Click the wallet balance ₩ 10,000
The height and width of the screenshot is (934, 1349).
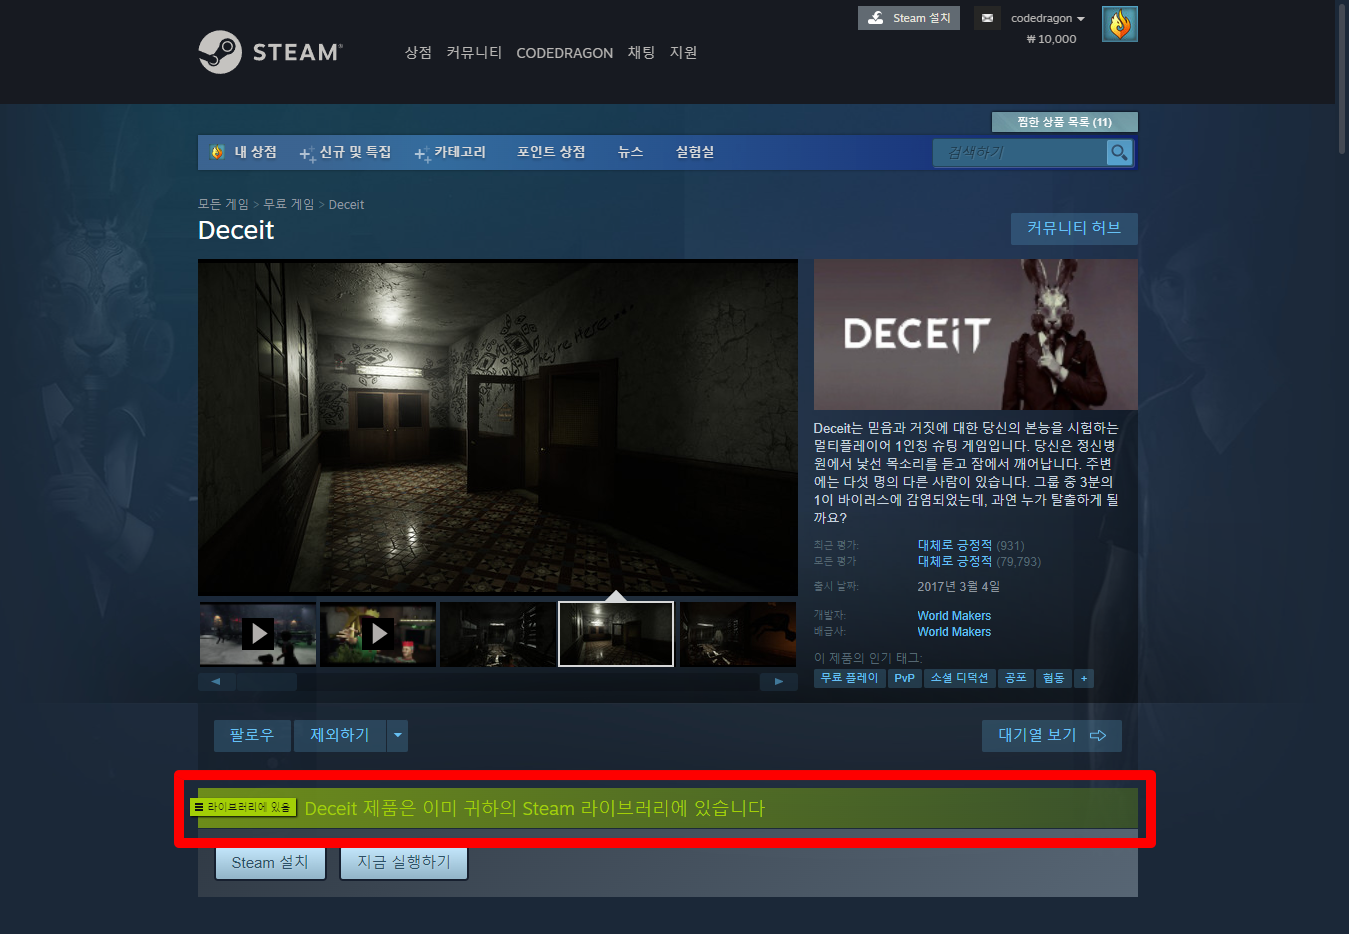[1051, 39]
